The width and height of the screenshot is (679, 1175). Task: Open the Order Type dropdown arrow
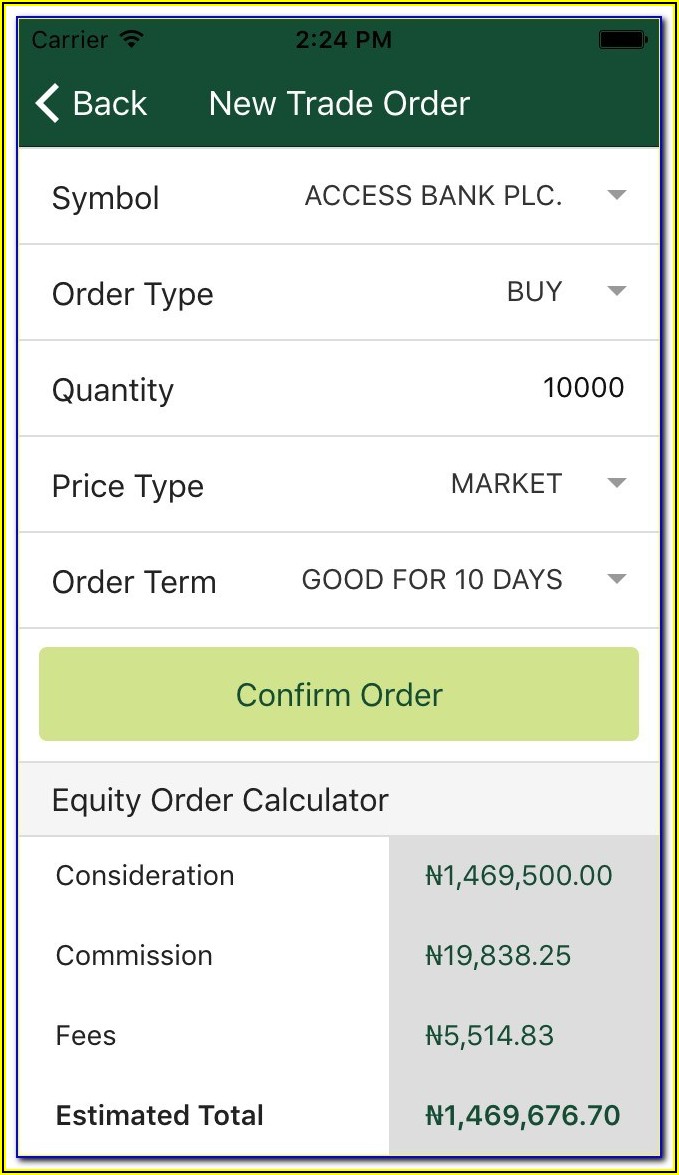click(x=617, y=291)
